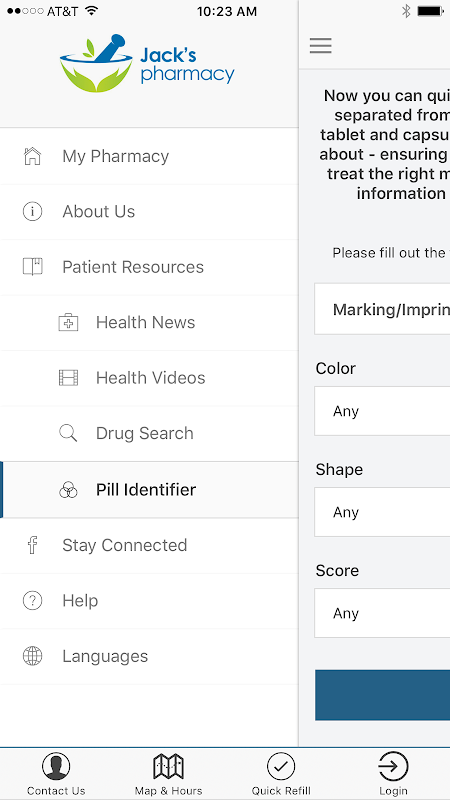Tap the Map & Hours icon
This screenshot has height=800, width=450.
168,766
